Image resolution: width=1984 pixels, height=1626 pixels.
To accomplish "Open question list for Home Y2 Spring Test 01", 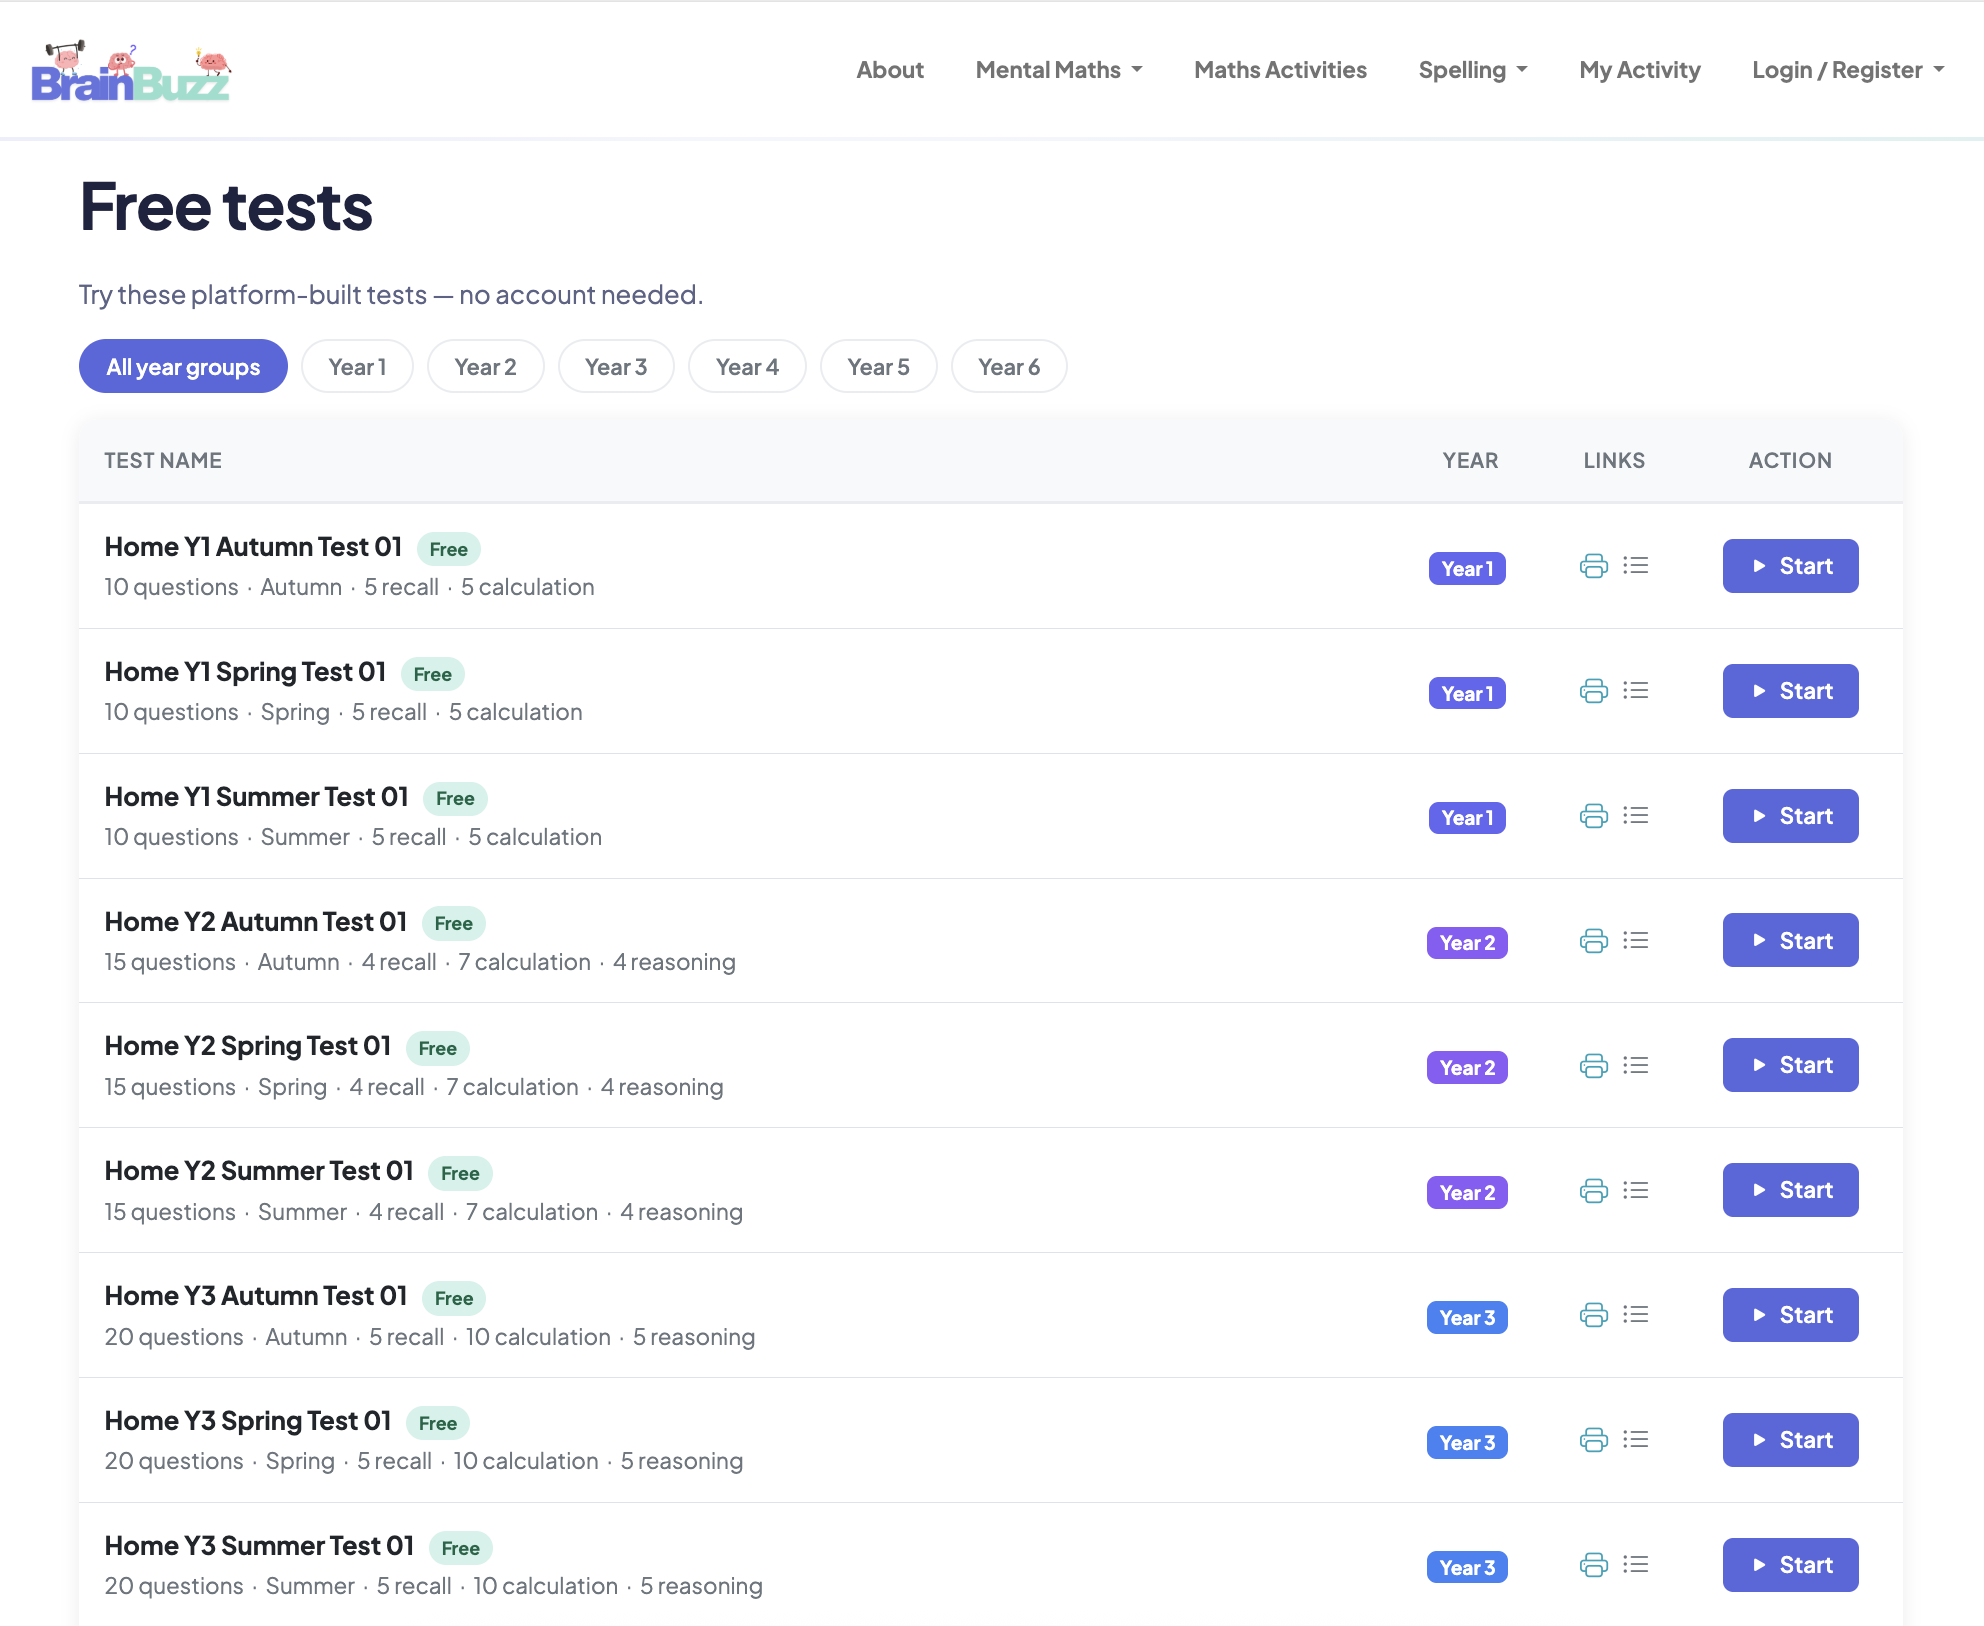I will coord(1636,1066).
